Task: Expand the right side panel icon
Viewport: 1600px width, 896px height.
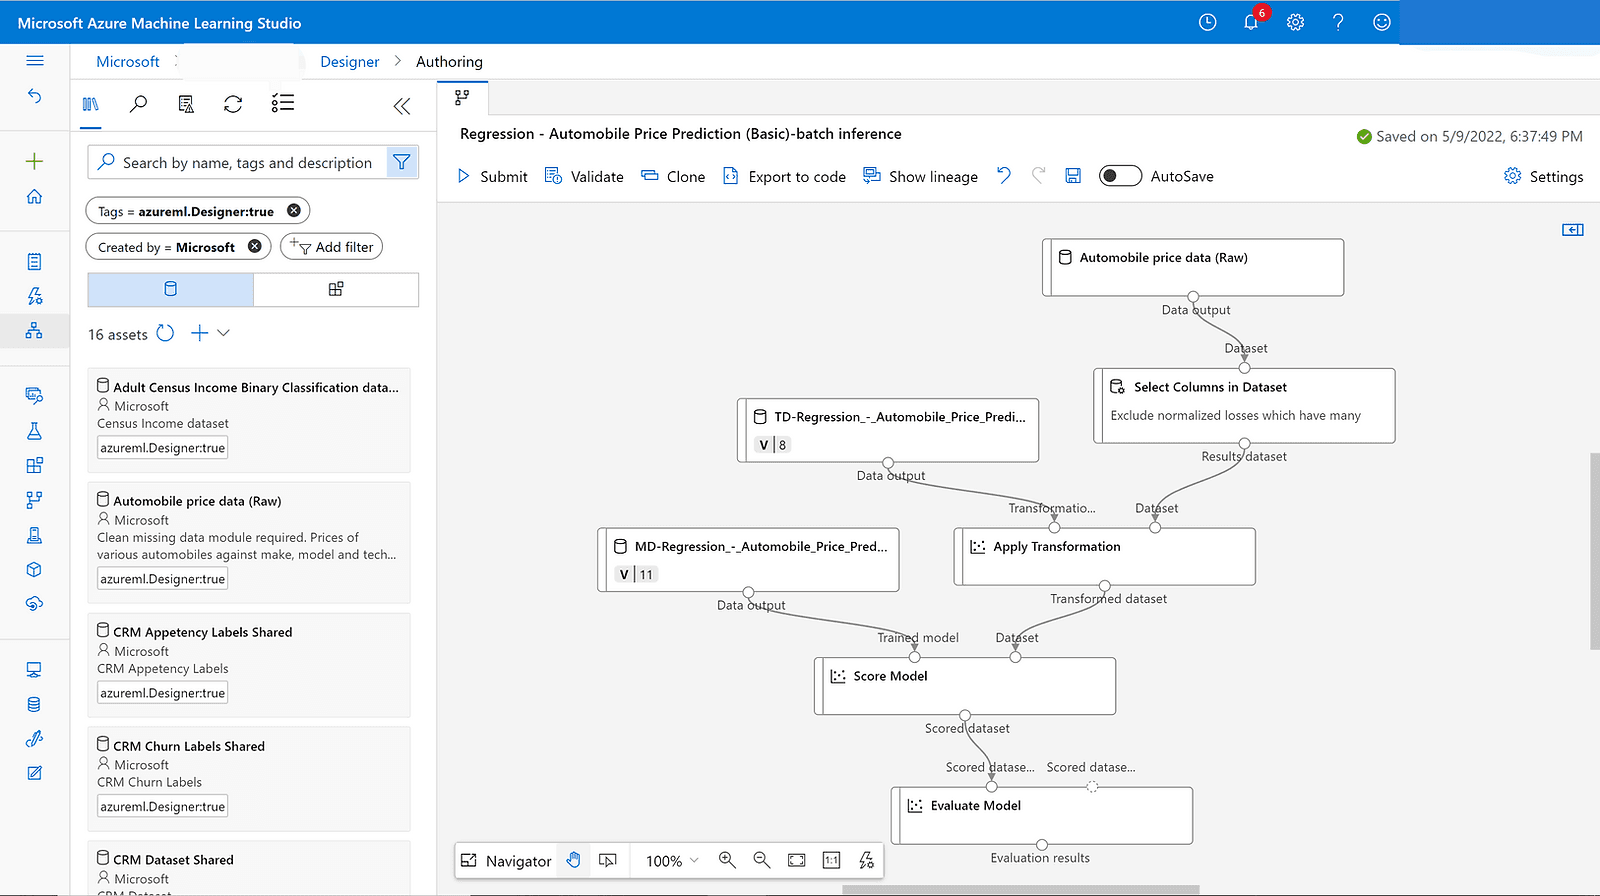Action: [x=1573, y=230]
